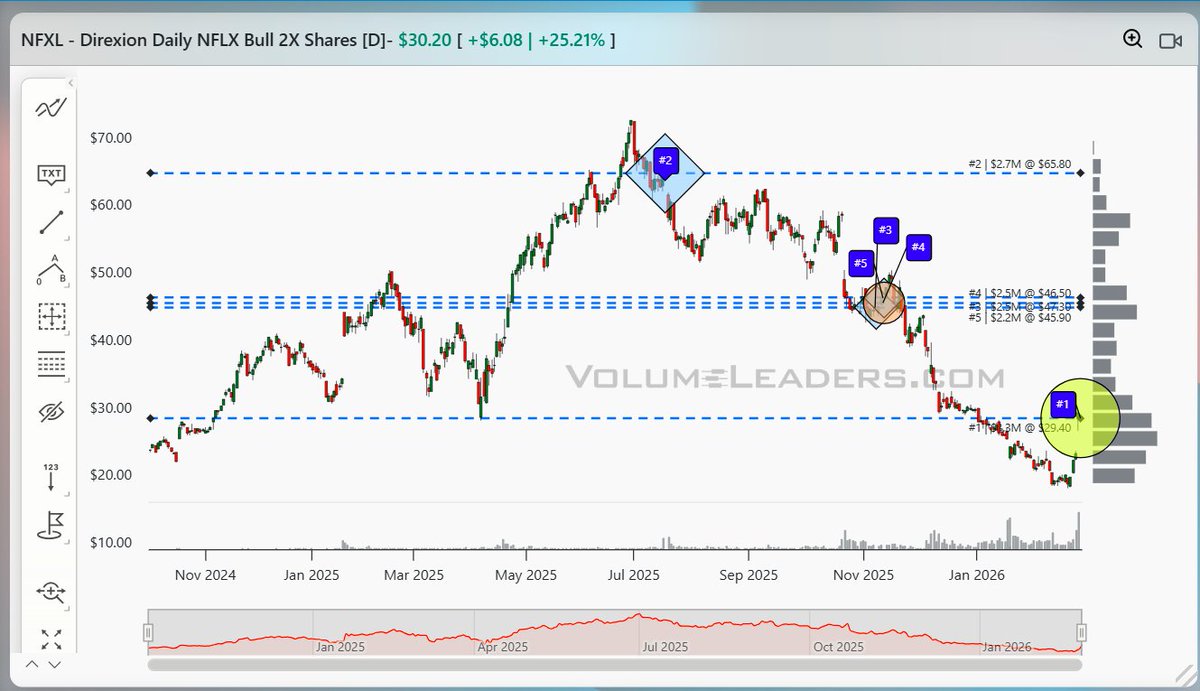Click the 'Nov 2024' axis date label
The image size is (1200, 691).
pos(205,575)
